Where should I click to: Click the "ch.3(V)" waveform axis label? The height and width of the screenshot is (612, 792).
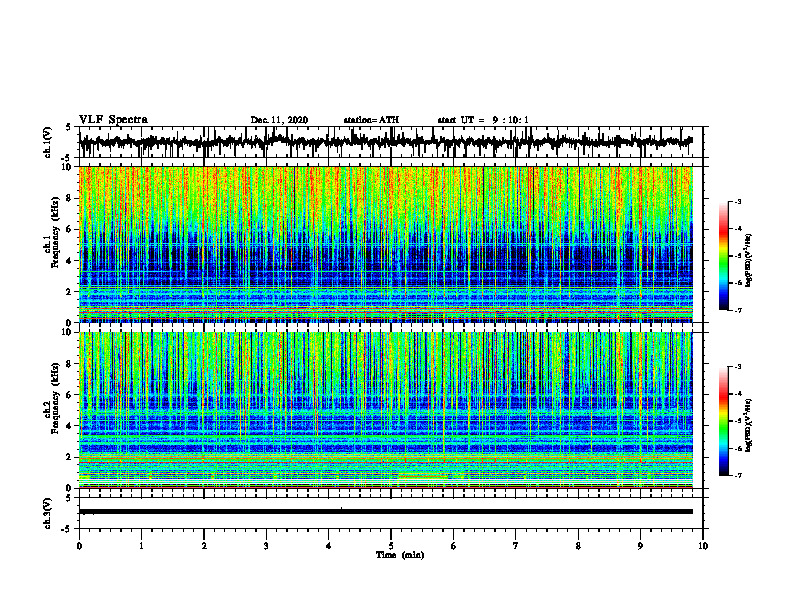[48, 513]
